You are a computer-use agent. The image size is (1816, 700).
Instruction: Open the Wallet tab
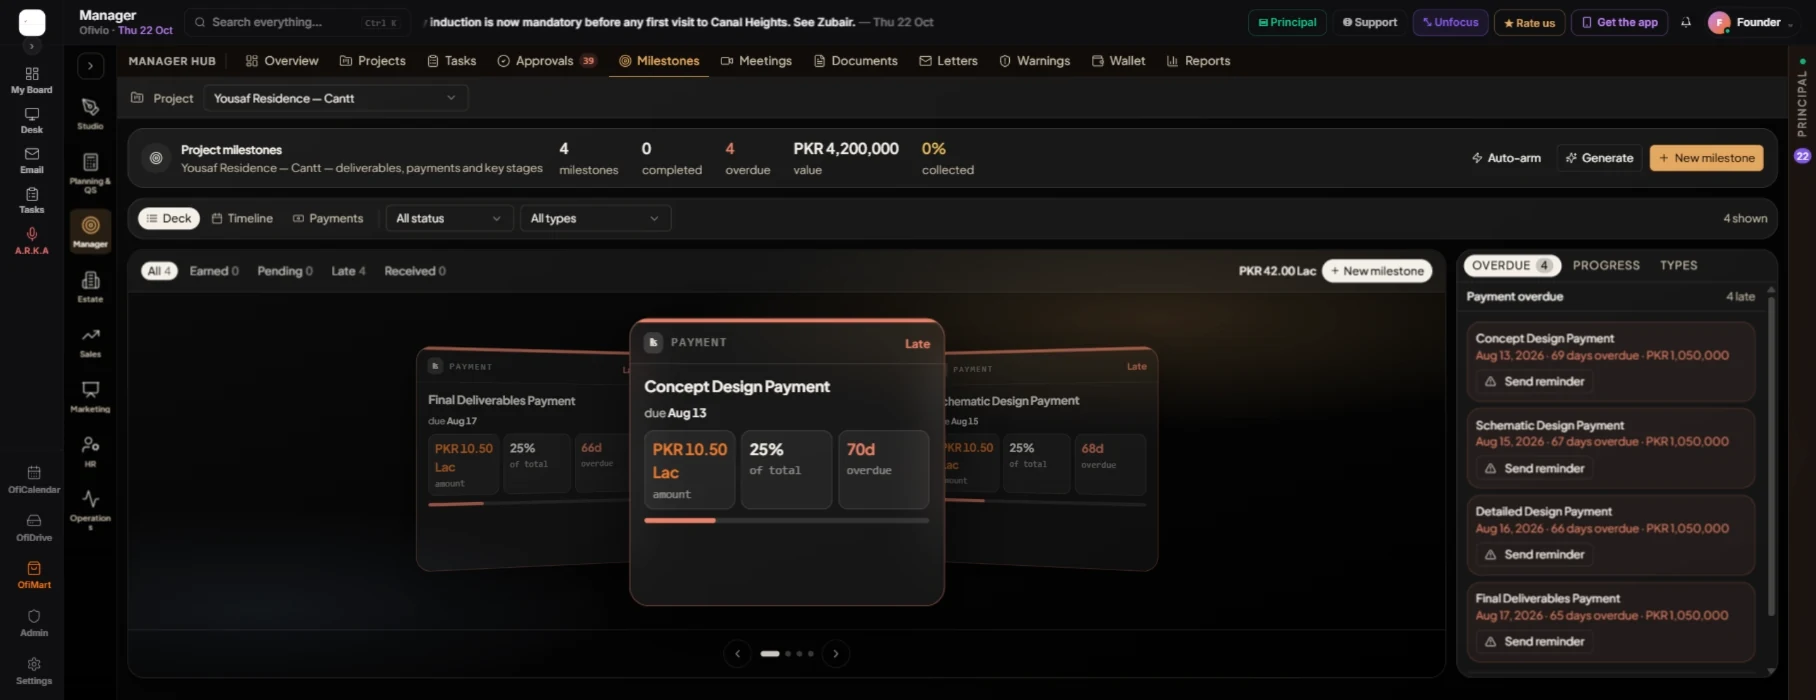[x=1118, y=61]
